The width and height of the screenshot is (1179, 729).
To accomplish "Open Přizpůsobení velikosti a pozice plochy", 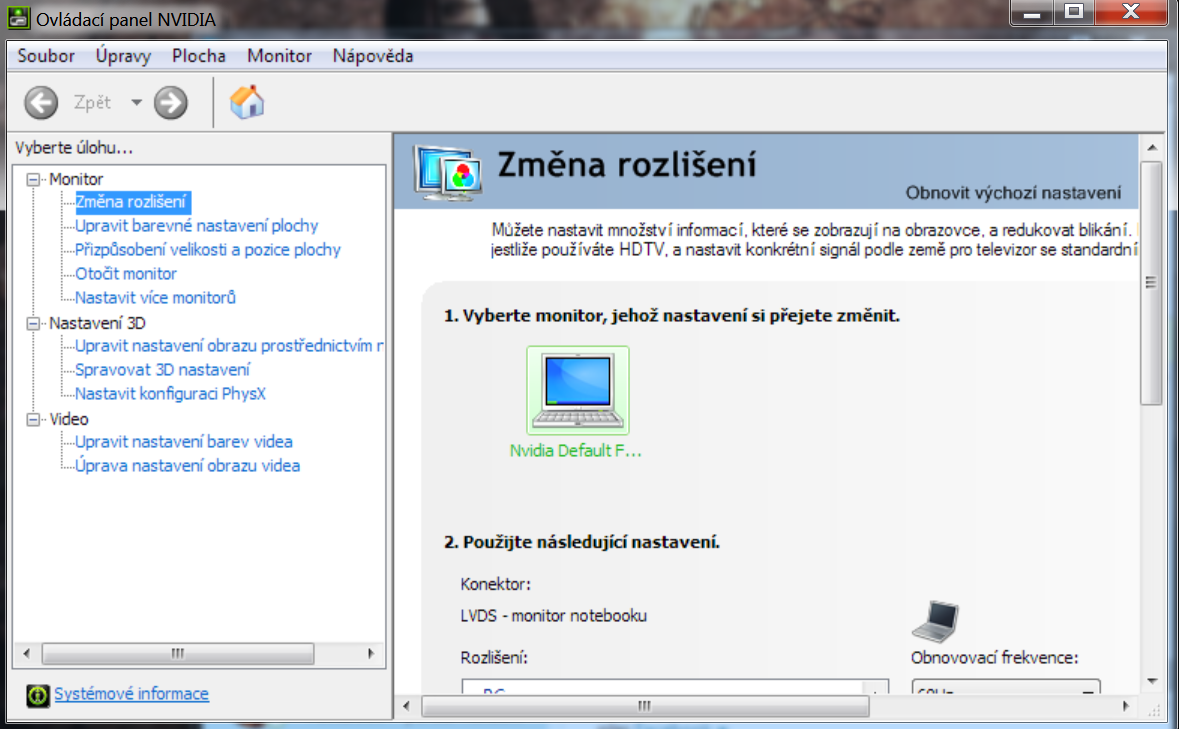I will [208, 250].
